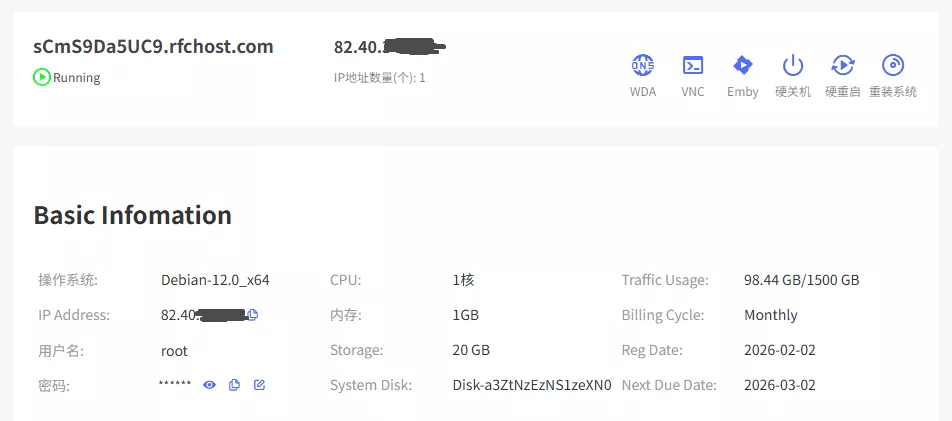This screenshot has height=421, width=952.
Task: Click the Traffic Usage 98.44 GB/1500 GB value
Action: pyautogui.click(x=801, y=280)
